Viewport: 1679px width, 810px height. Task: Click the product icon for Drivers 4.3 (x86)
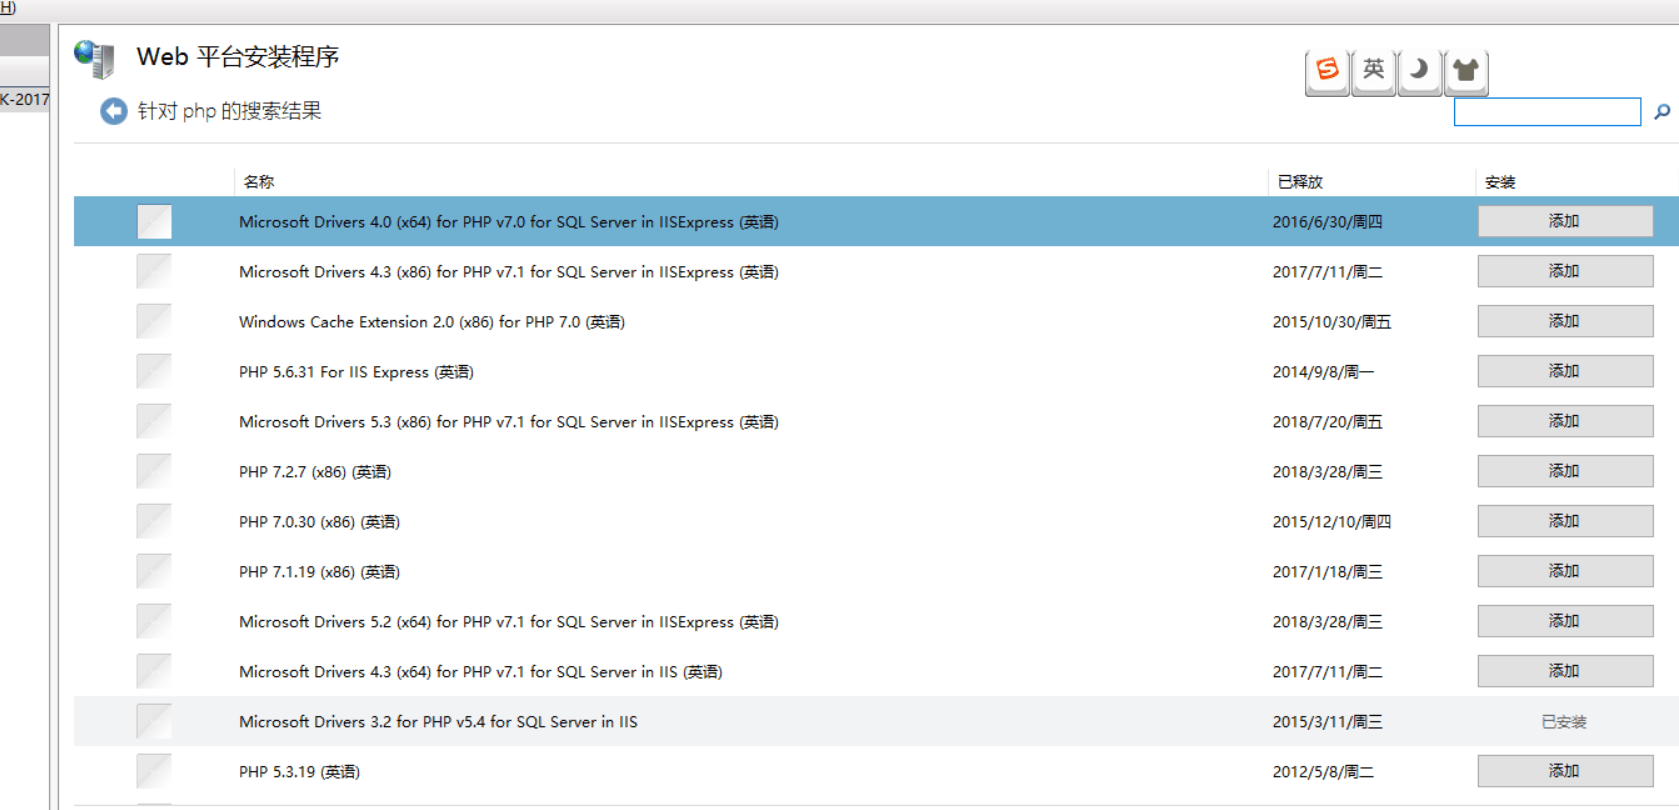[x=154, y=271]
